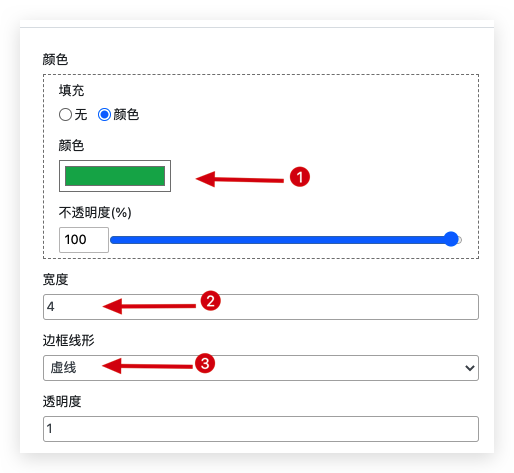The height and width of the screenshot is (473, 514).
Task: Click the middle of the opacity slider track
Action: (286, 240)
